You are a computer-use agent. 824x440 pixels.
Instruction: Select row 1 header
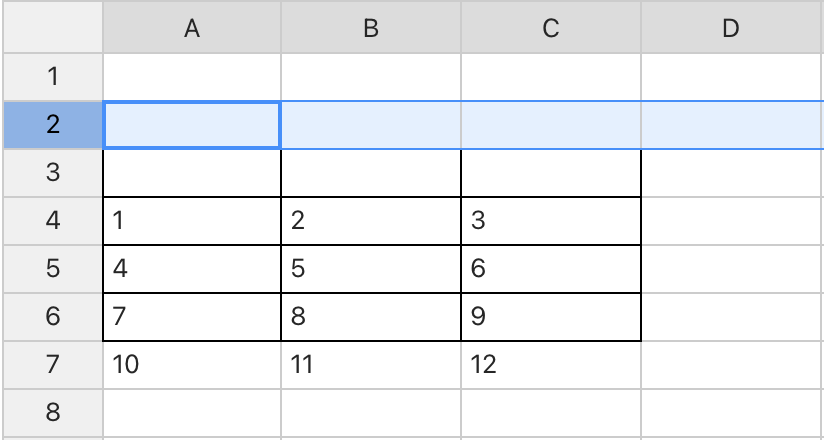point(53,77)
